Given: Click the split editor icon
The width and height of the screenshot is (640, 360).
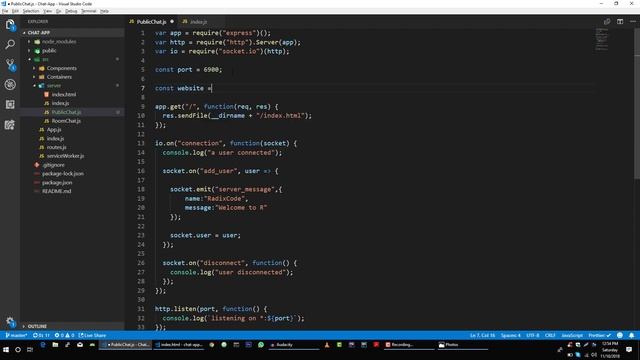Looking at the screenshot, I should click(x=620, y=21).
